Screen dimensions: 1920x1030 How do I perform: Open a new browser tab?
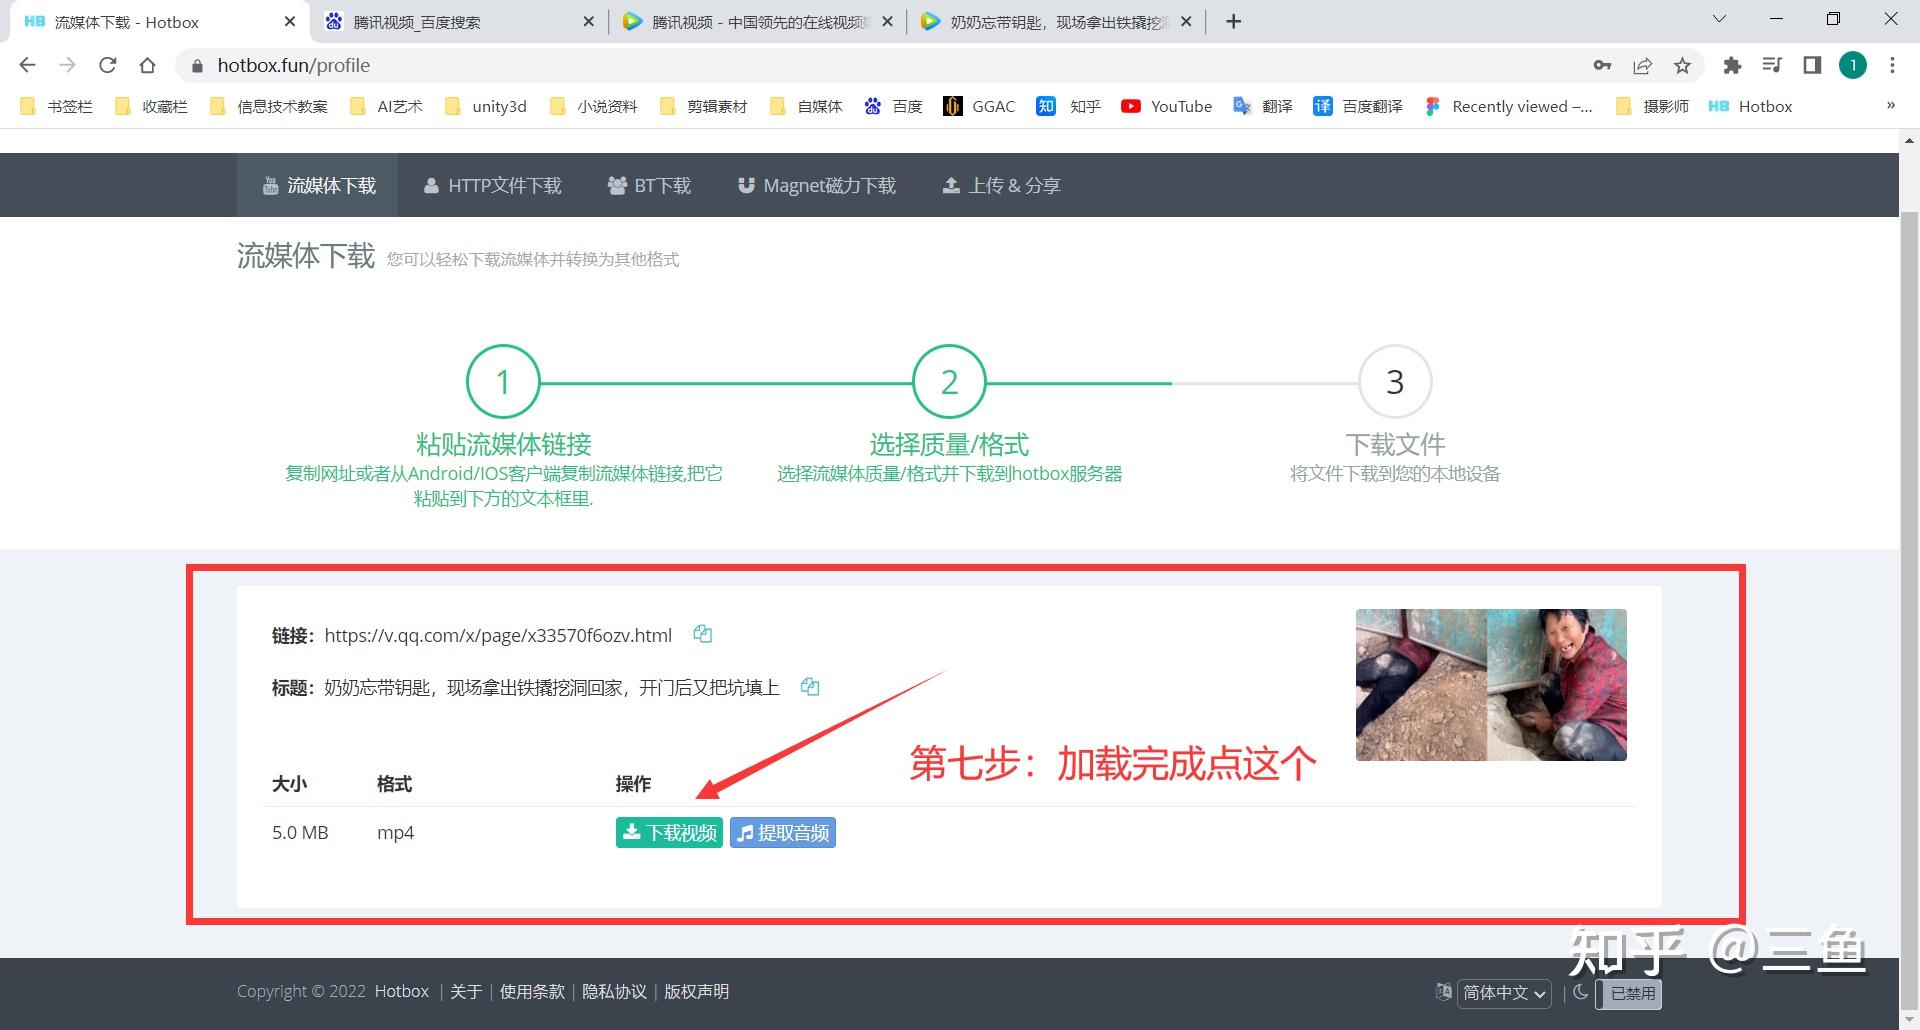1234,22
